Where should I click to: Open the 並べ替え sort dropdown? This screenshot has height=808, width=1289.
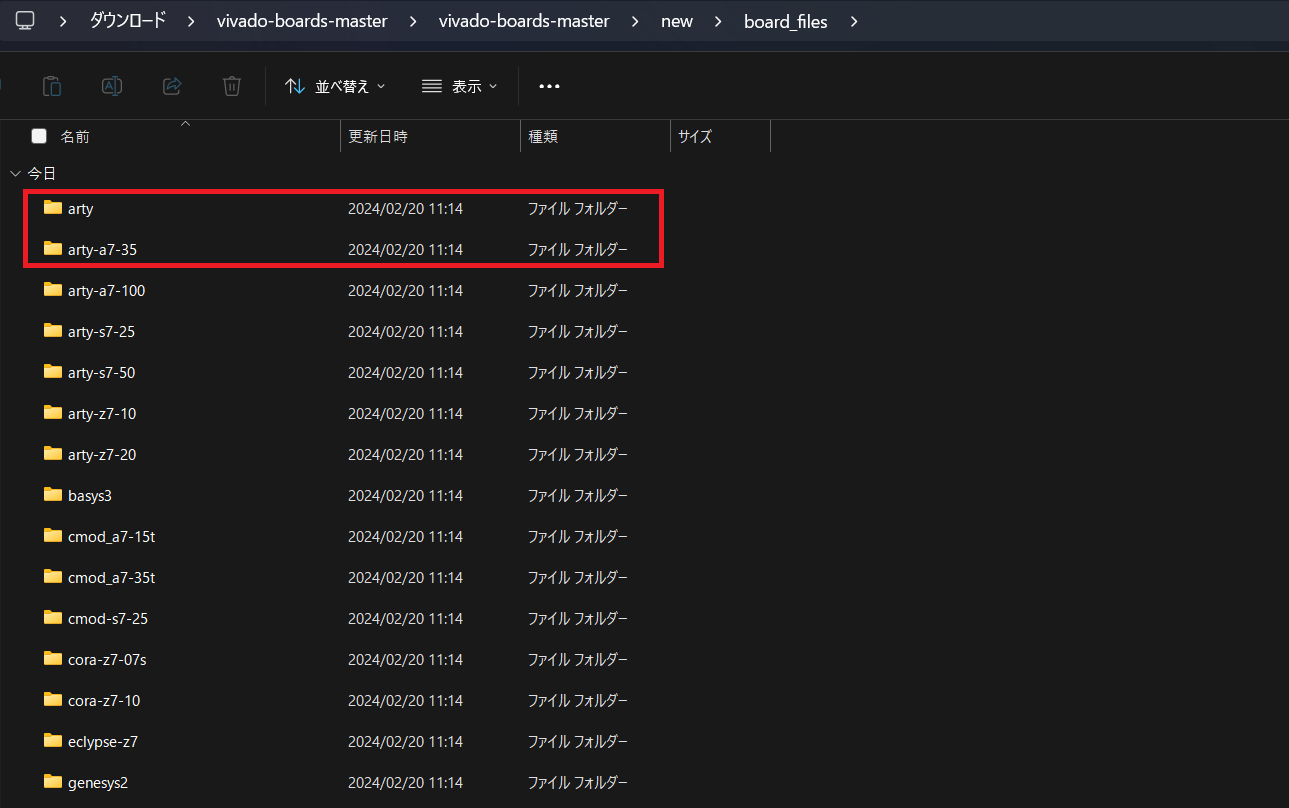335,86
